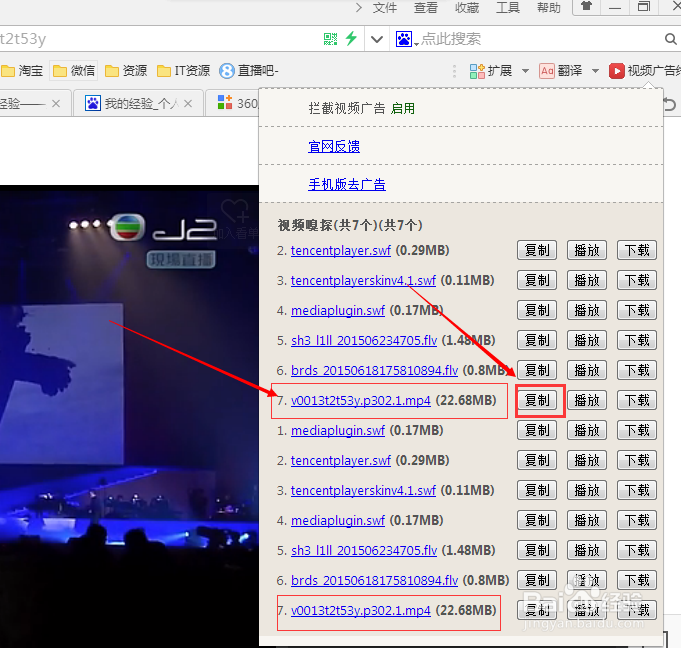Open the 帮助 menu
Screen dimensions: 681x648
tap(549, 7)
